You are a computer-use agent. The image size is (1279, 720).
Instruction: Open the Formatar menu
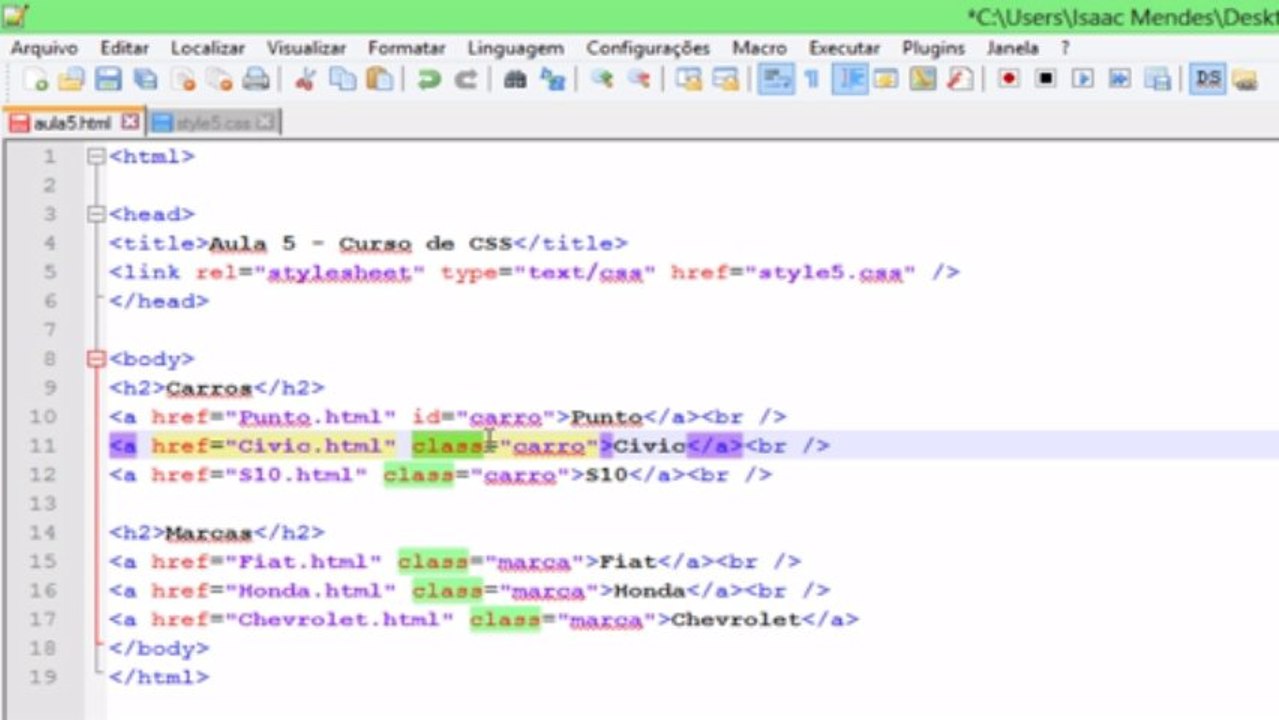coord(406,48)
